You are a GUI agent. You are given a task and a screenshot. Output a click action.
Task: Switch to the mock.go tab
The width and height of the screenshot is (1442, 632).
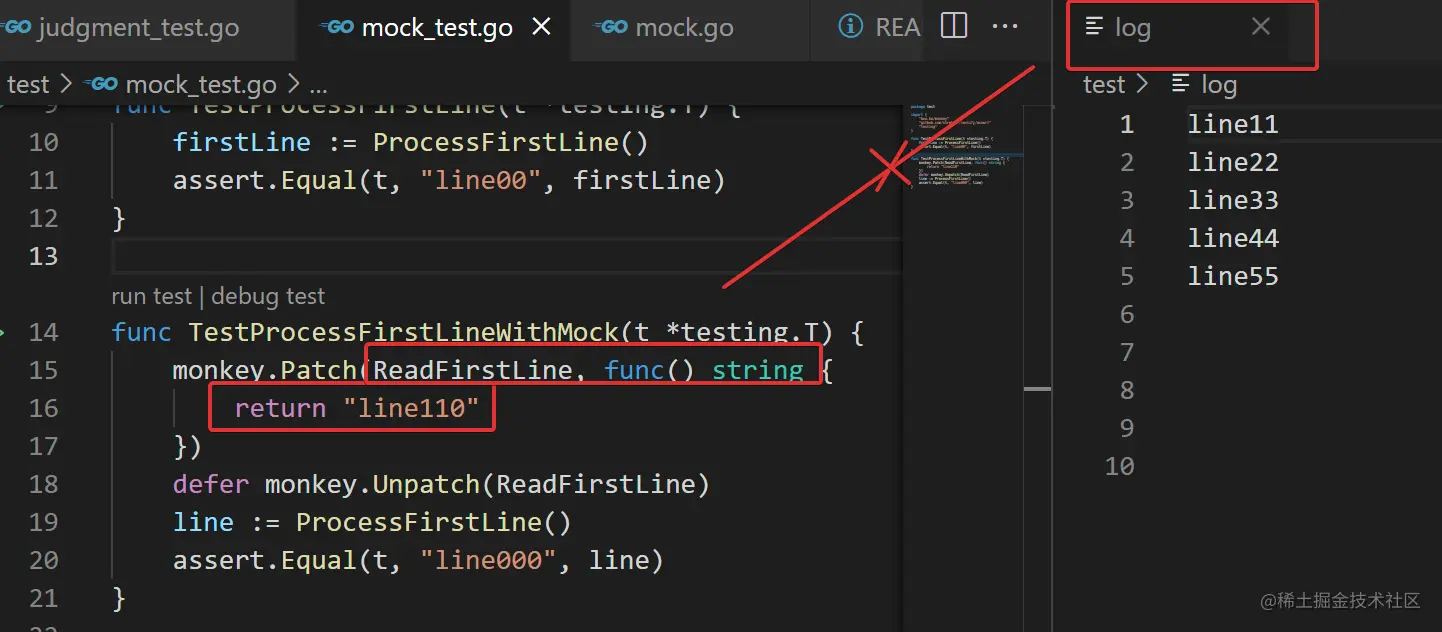(x=684, y=28)
